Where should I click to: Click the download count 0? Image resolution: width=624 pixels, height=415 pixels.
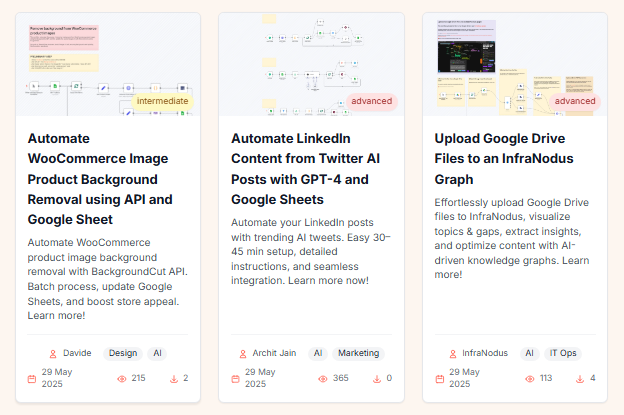coord(389,378)
